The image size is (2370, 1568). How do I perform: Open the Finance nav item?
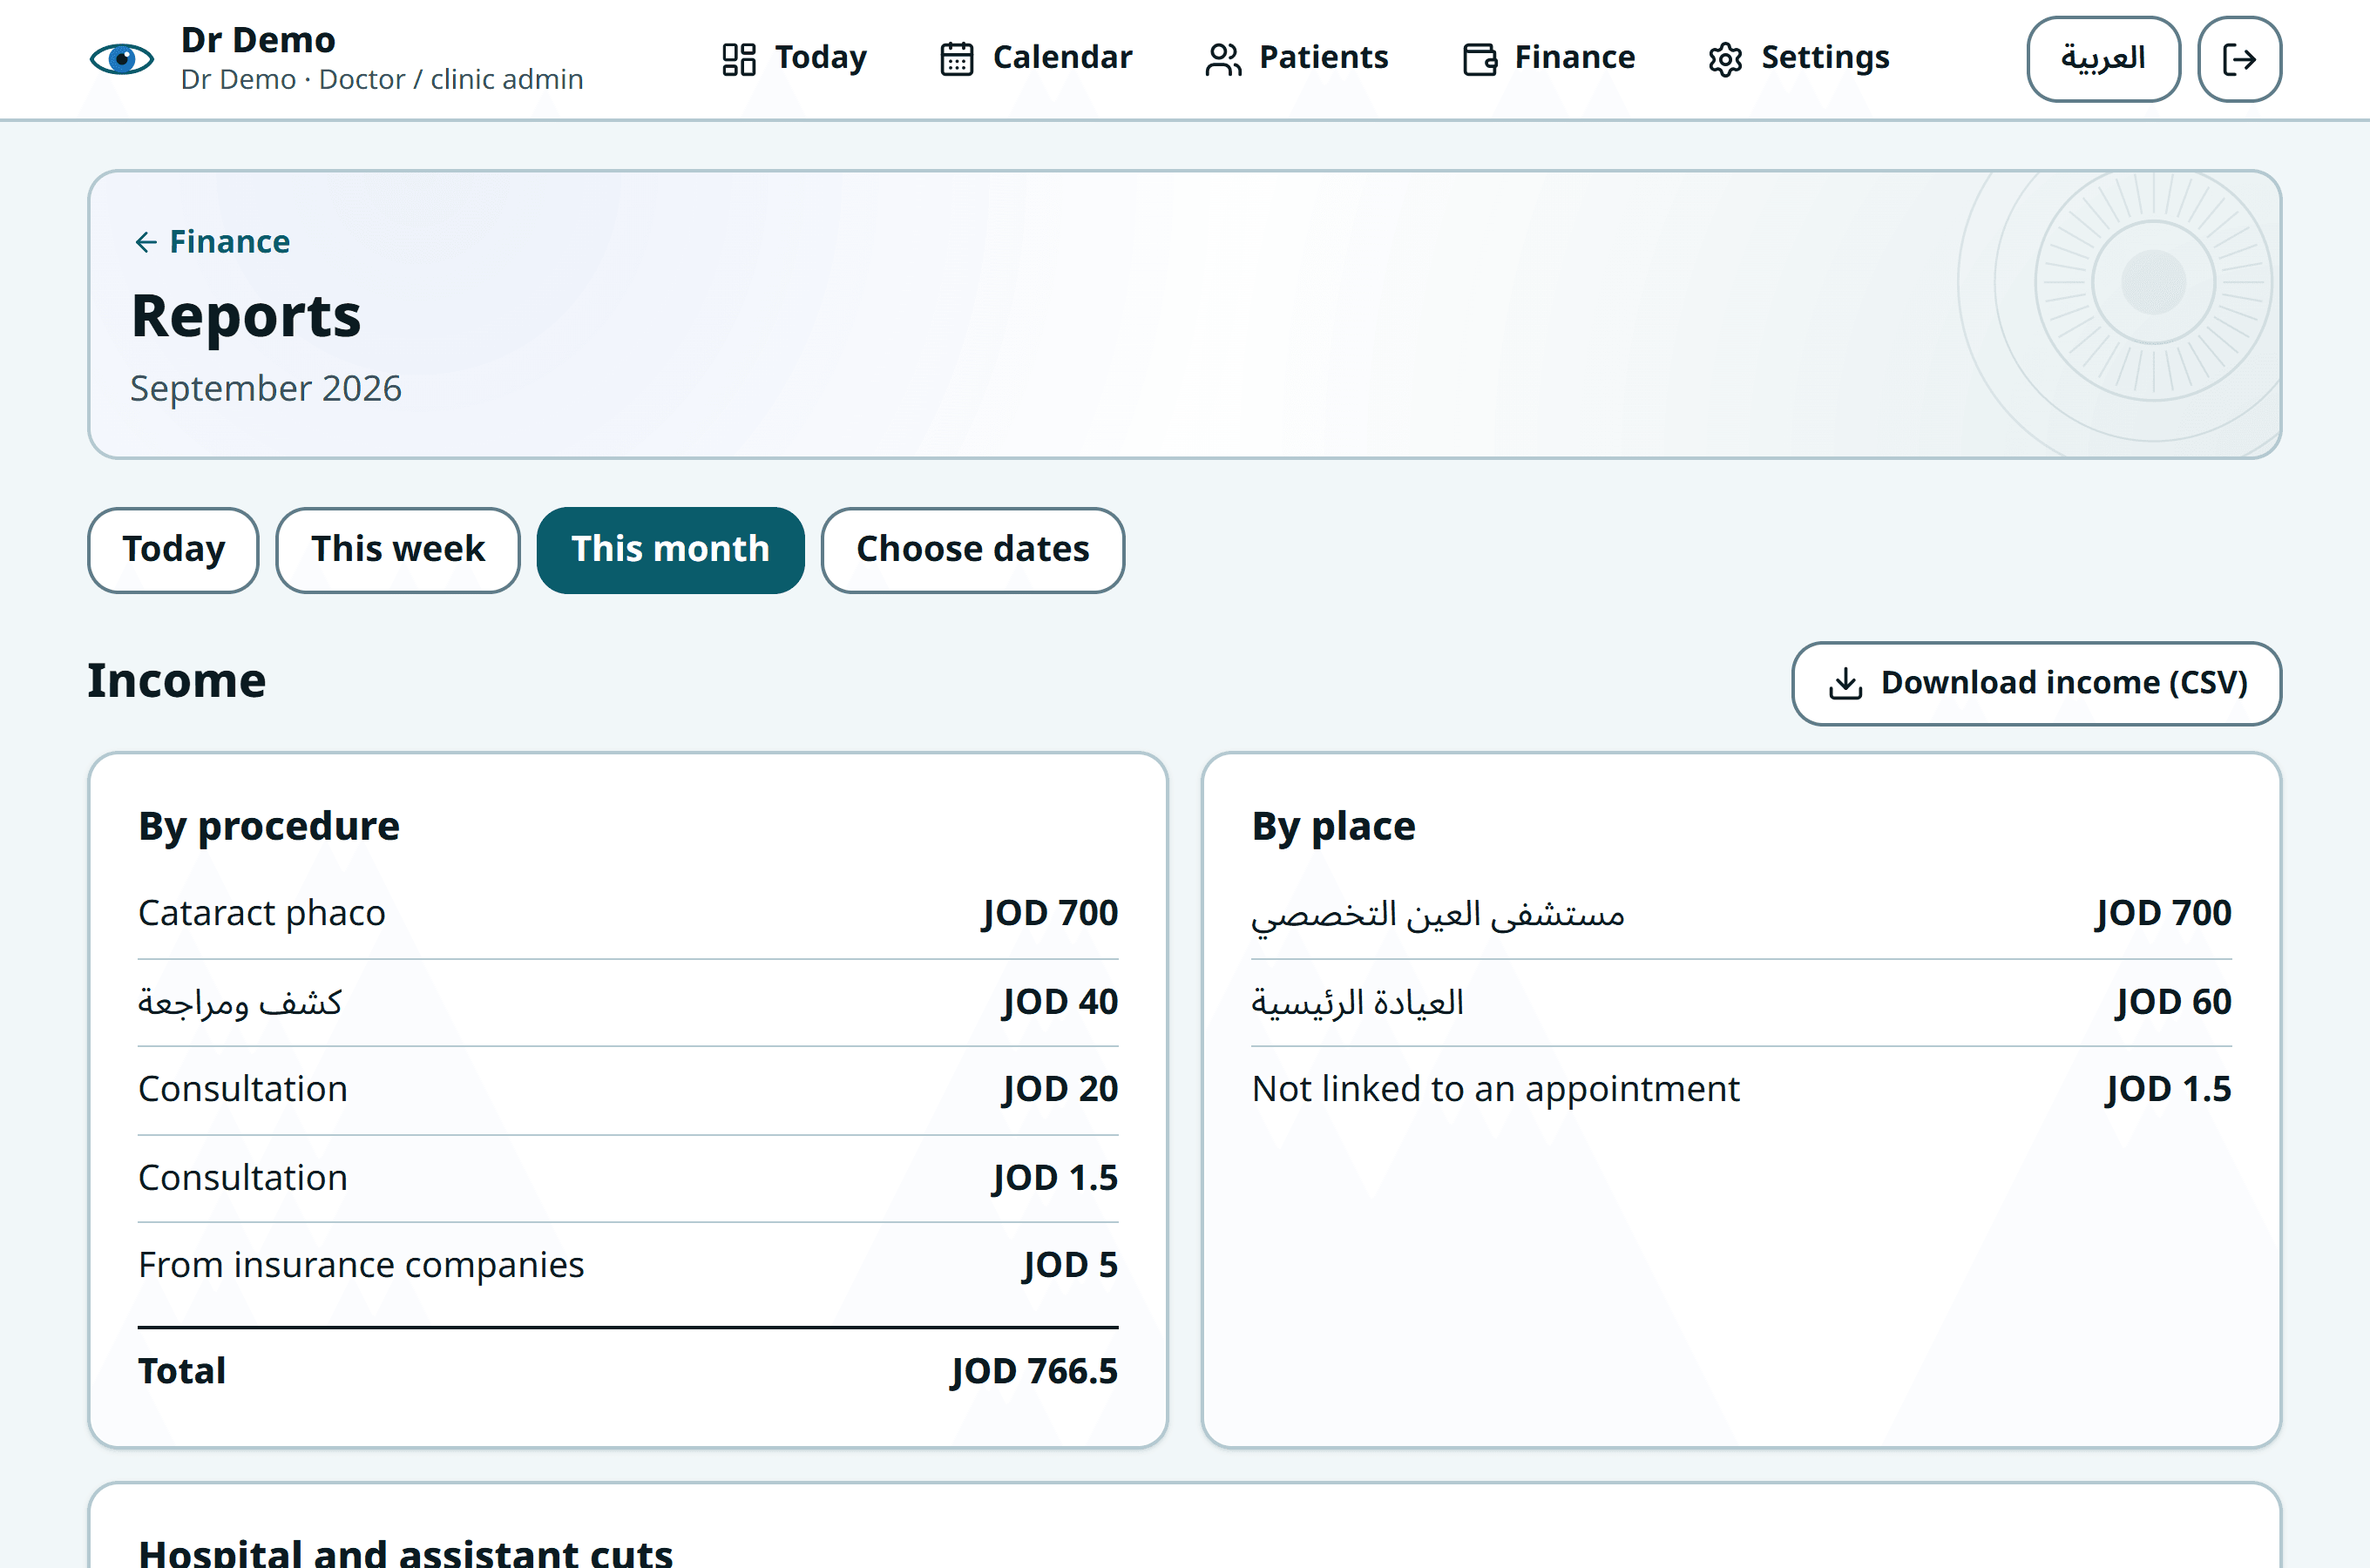(1549, 58)
